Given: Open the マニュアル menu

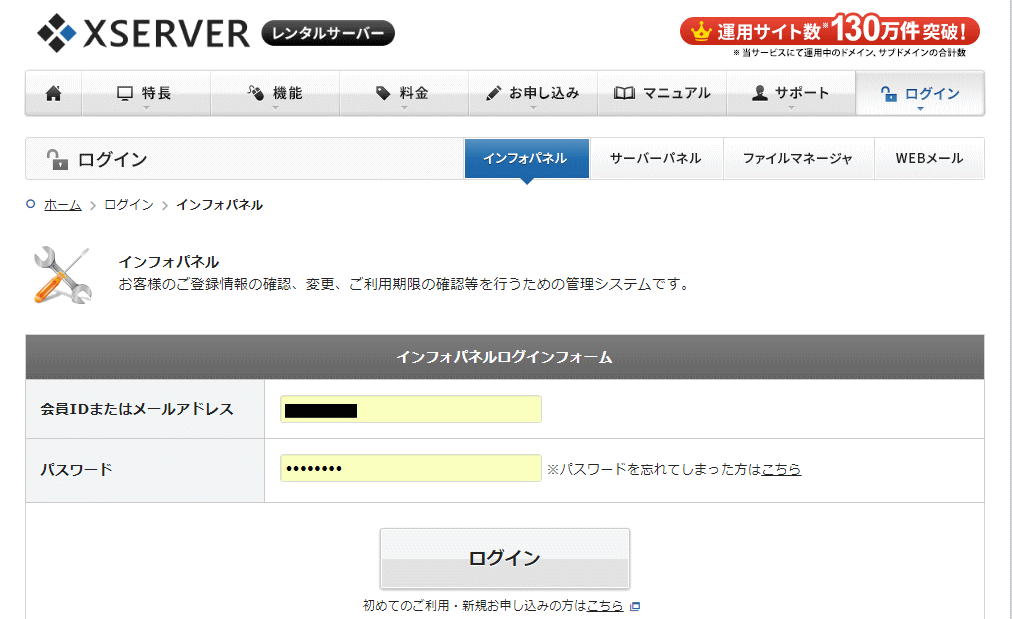Looking at the screenshot, I should click(x=662, y=94).
